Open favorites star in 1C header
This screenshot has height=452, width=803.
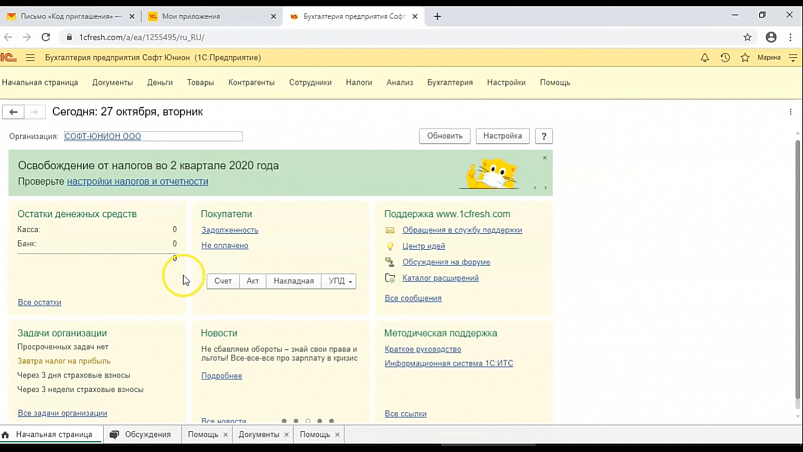click(745, 58)
